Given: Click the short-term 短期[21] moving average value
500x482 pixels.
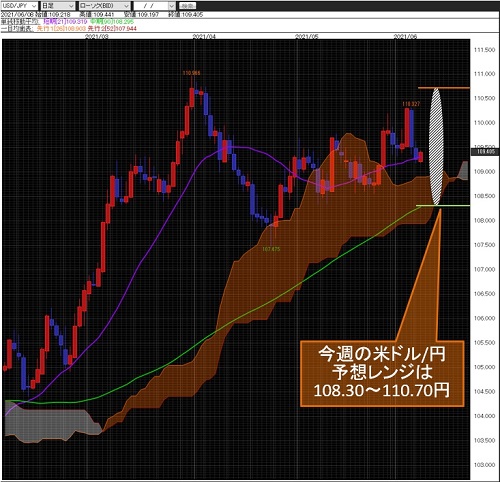Looking at the screenshot, I should 65,22.
